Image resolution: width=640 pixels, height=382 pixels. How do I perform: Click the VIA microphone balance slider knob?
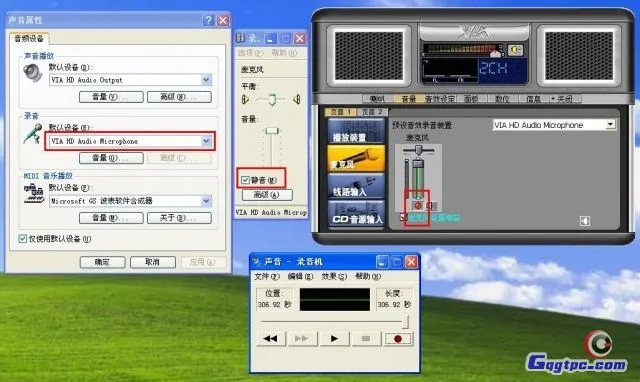pyautogui.click(x=419, y=151)
